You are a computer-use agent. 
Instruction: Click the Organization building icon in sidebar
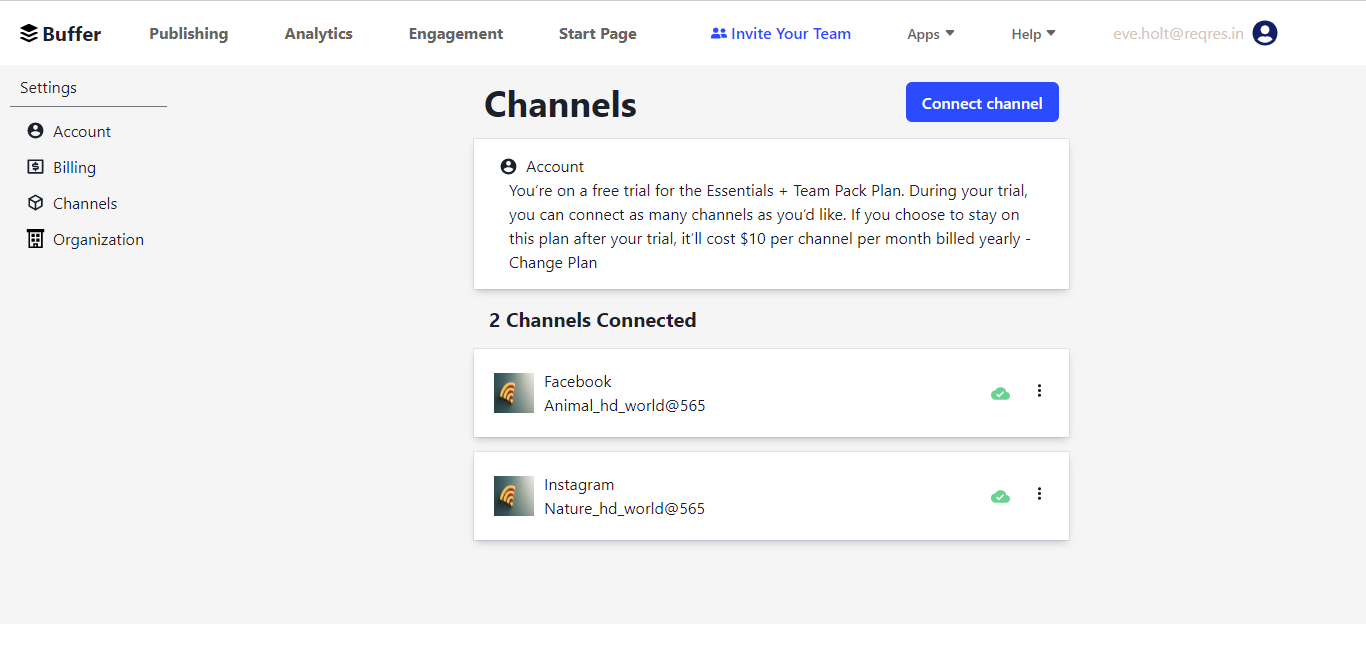35,239
